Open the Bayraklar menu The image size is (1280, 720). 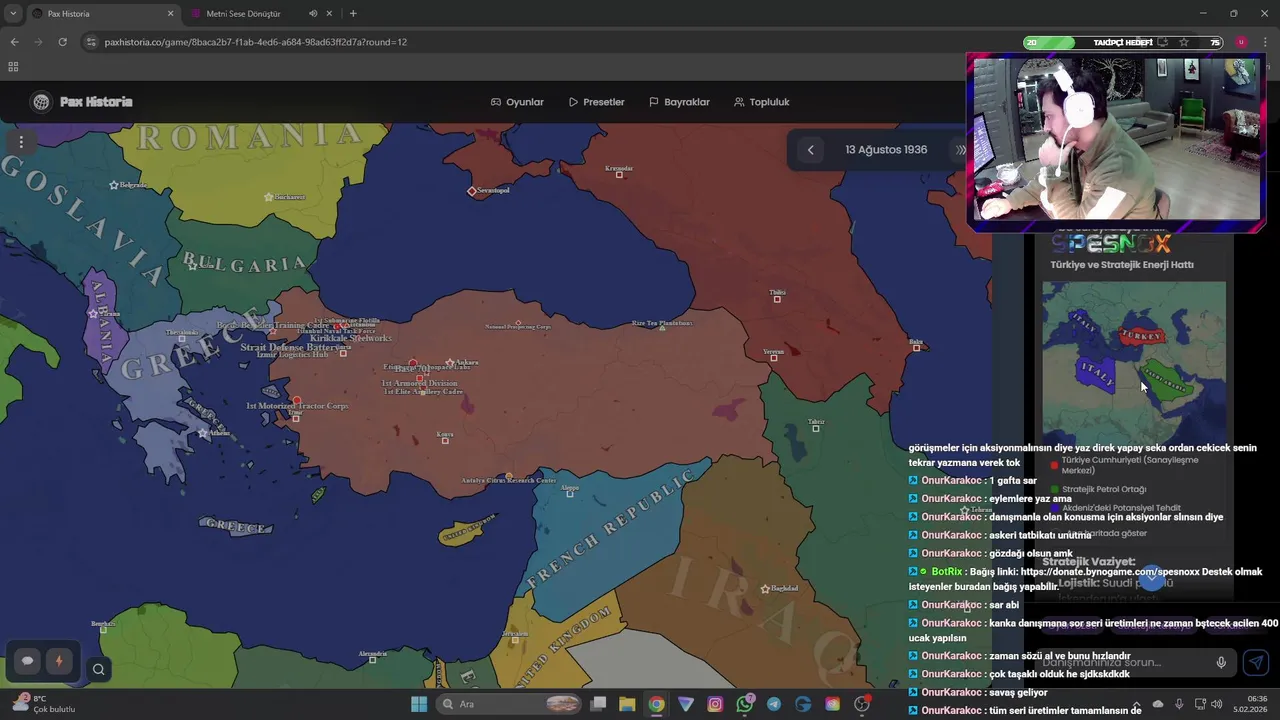[679, 102]
